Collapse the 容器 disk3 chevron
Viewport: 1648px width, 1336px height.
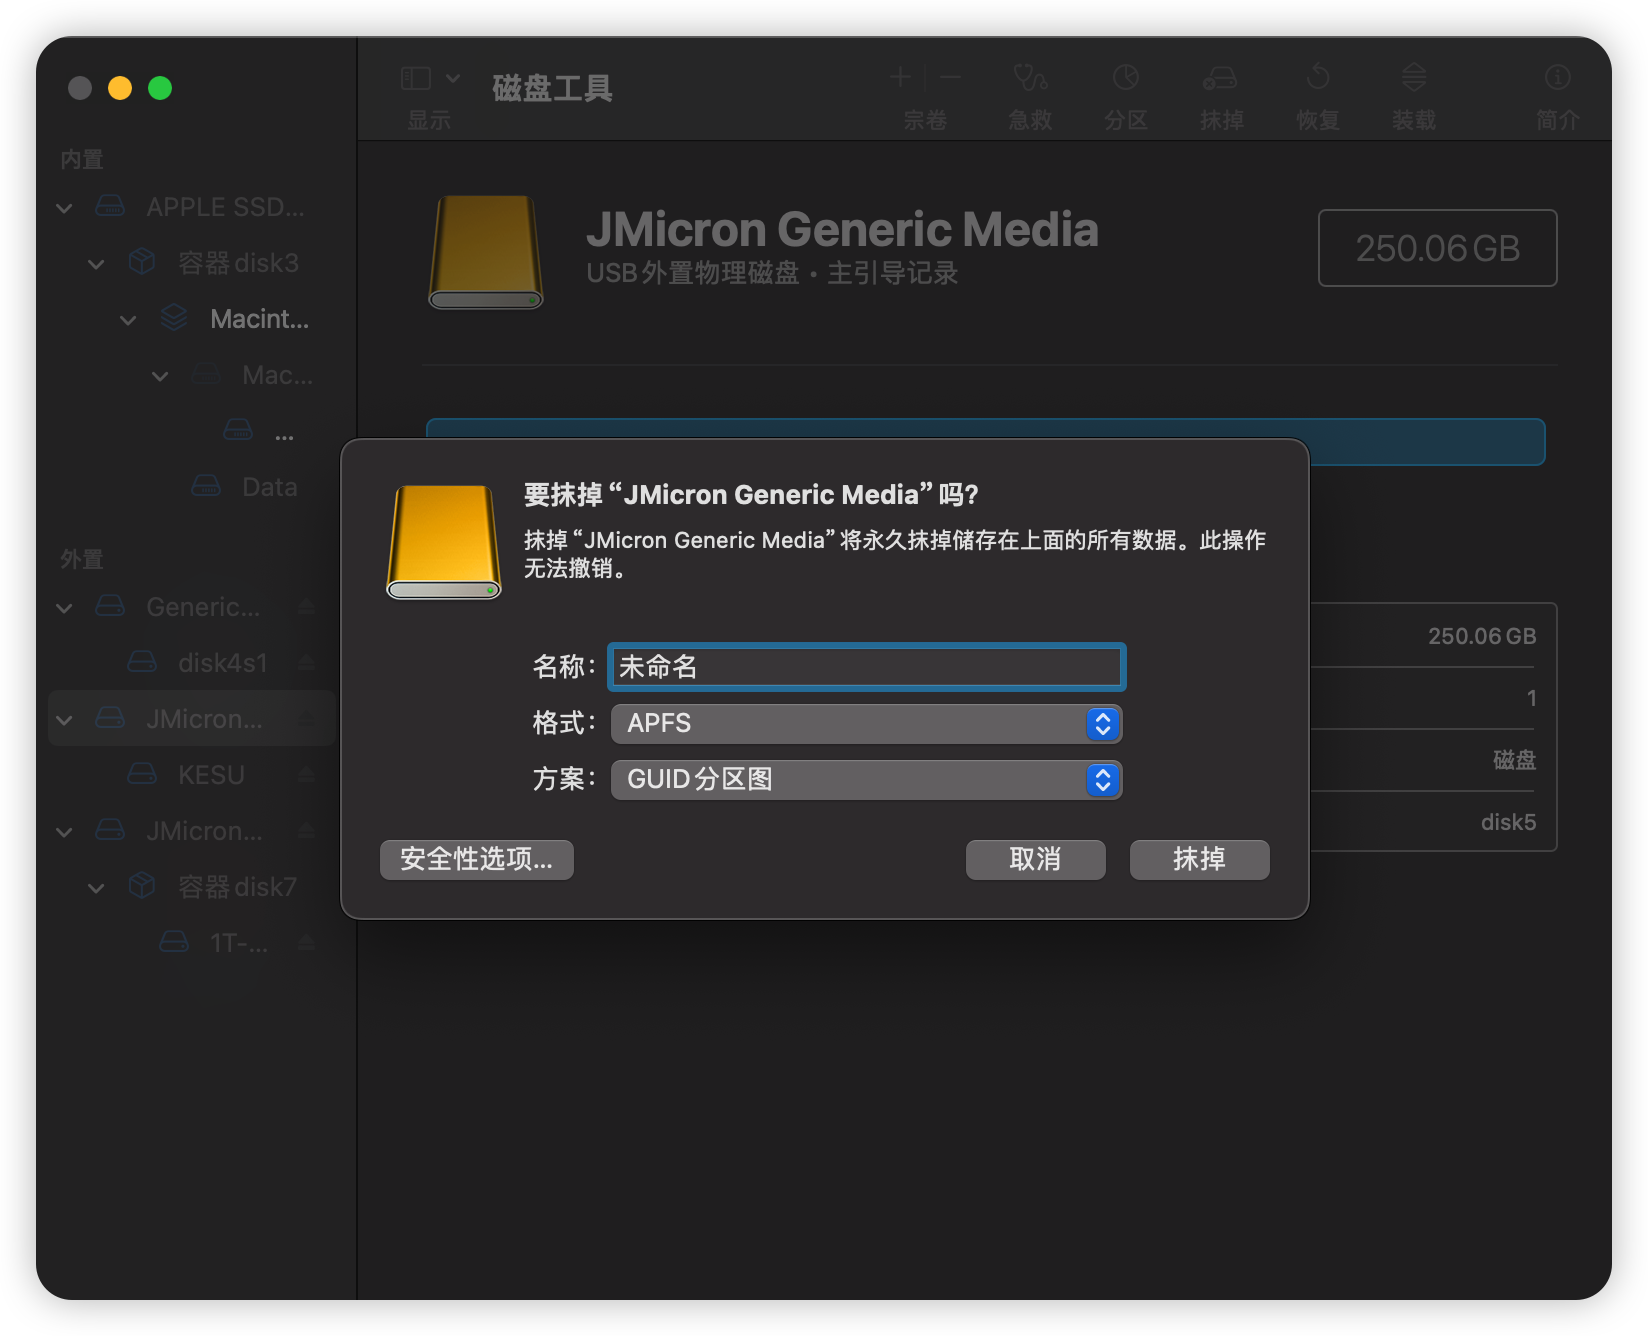point(96,264)
